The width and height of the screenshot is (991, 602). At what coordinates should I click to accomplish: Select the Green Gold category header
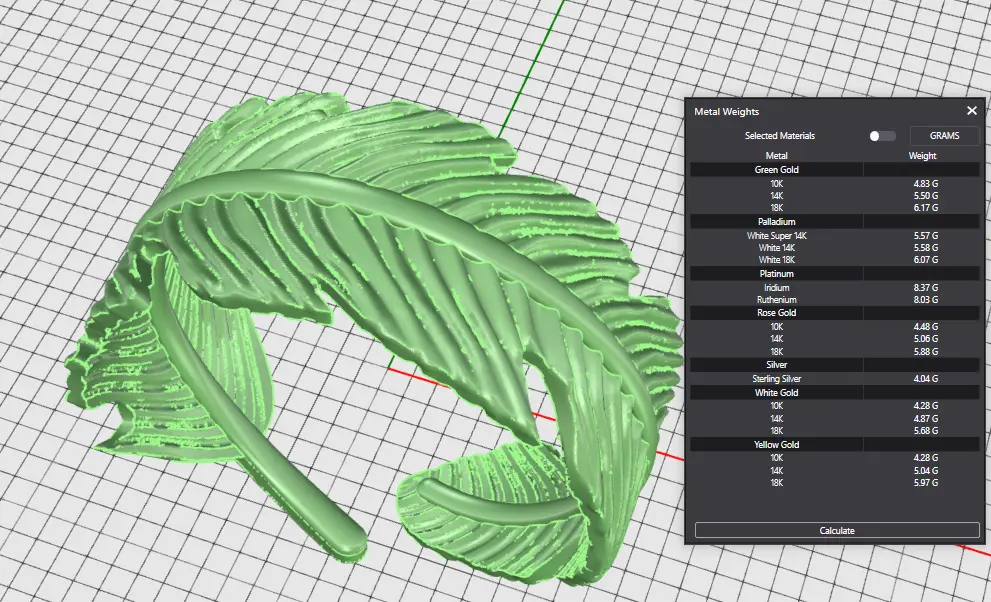click(776, 170)
